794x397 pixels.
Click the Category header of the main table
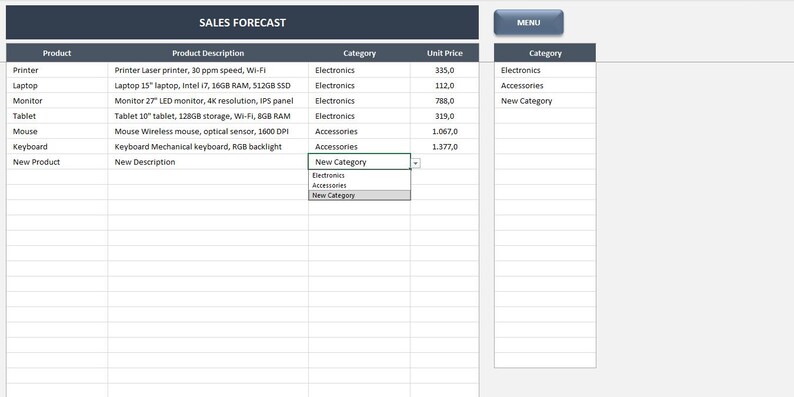coord(359,53)
